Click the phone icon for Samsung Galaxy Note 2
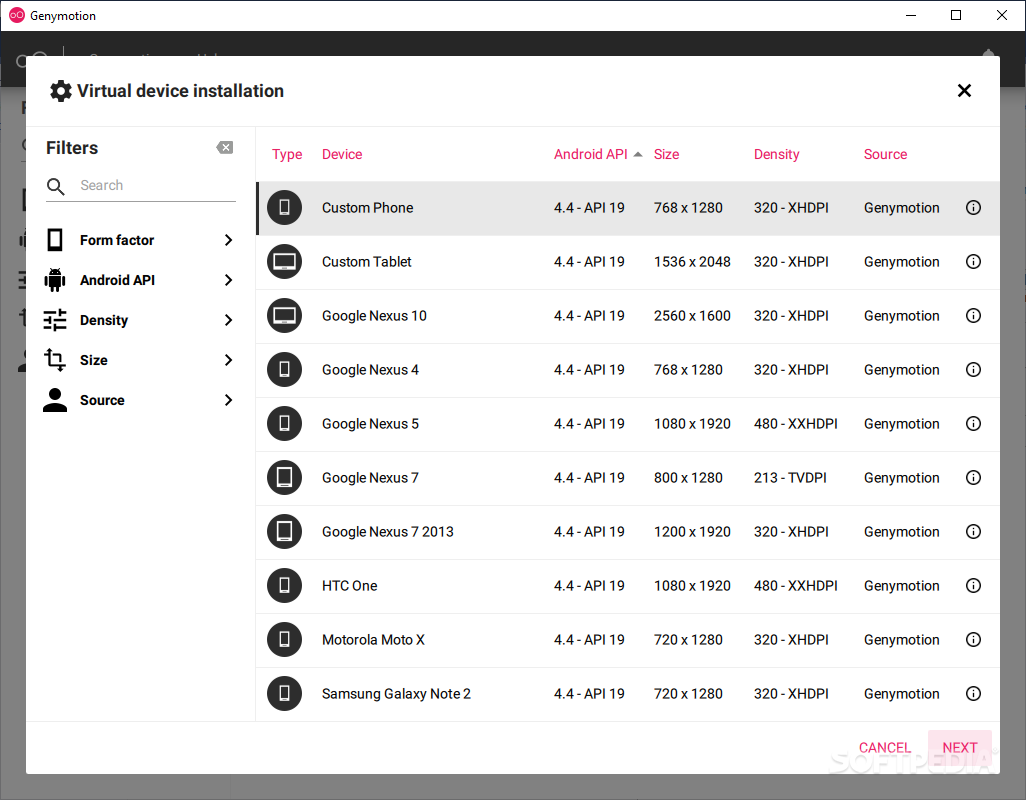1026x800 pixels. click(284, 693)
